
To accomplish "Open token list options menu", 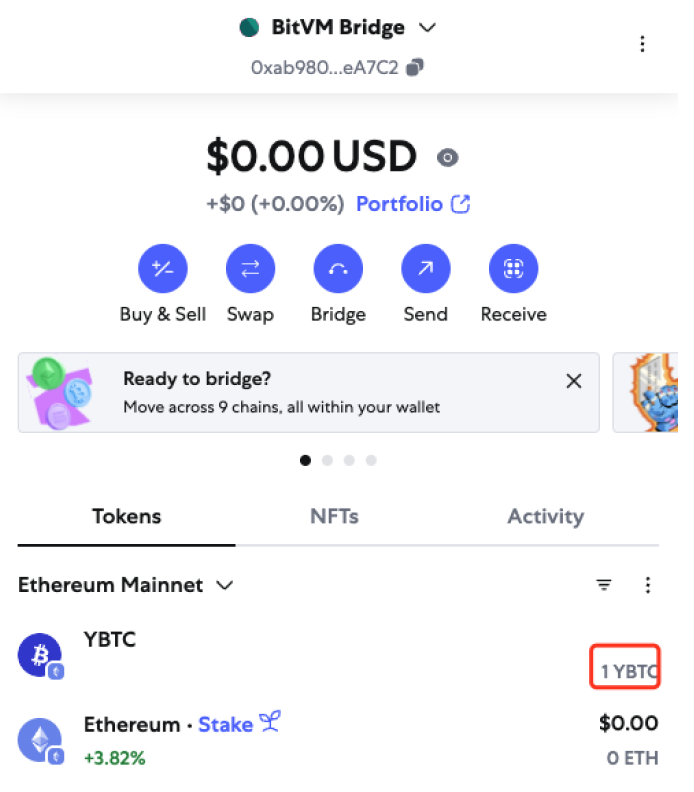I will pyautogui.click(x=648, y=585).
